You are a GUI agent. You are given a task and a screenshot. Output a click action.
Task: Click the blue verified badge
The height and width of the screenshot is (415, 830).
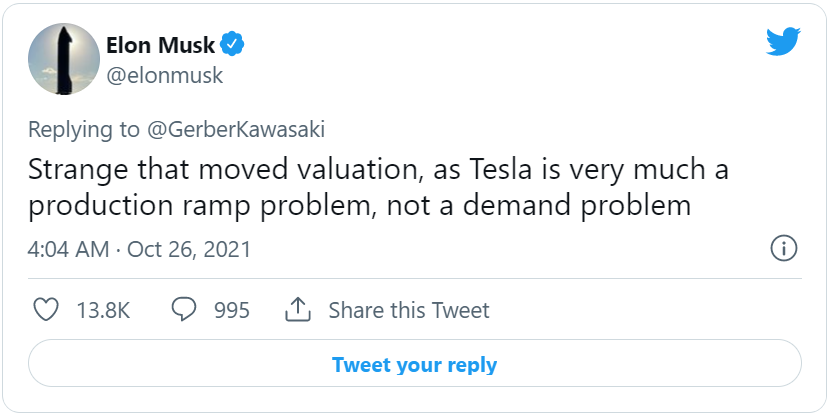coord(232,45)
